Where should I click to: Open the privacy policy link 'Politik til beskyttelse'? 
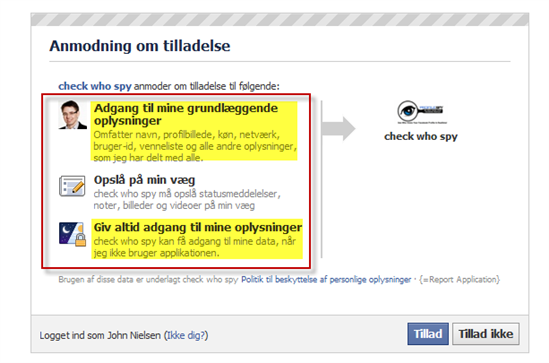pos(326,279)
